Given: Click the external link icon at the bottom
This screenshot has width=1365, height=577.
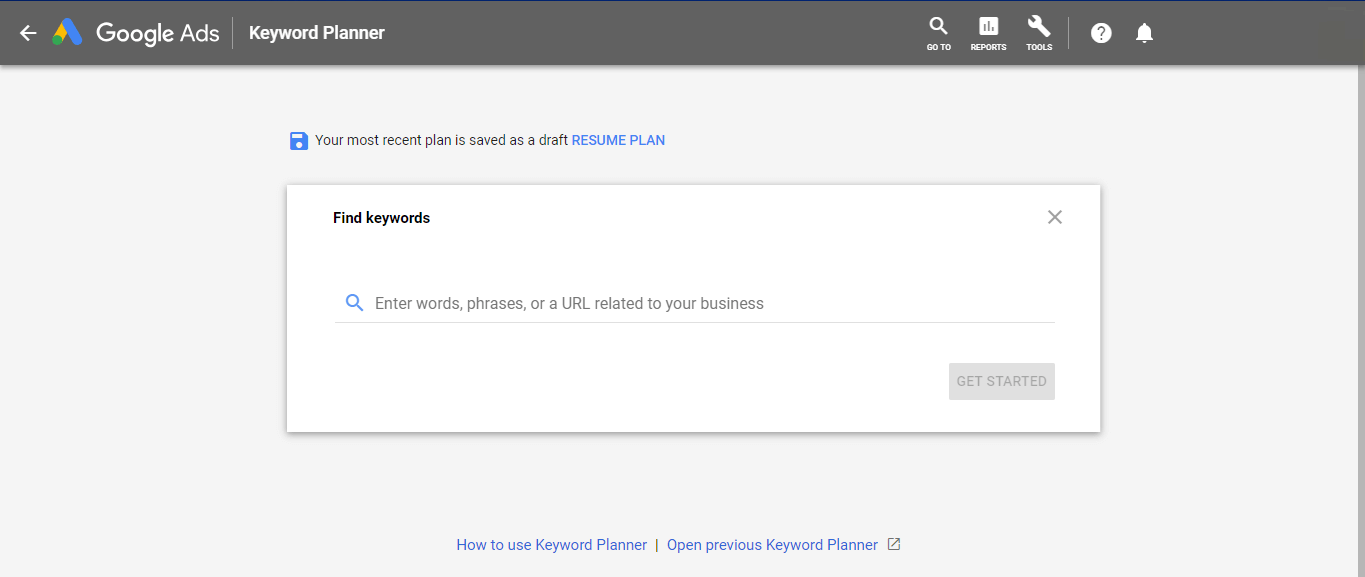Looking at the screenshot, I should tap(894, 544).
